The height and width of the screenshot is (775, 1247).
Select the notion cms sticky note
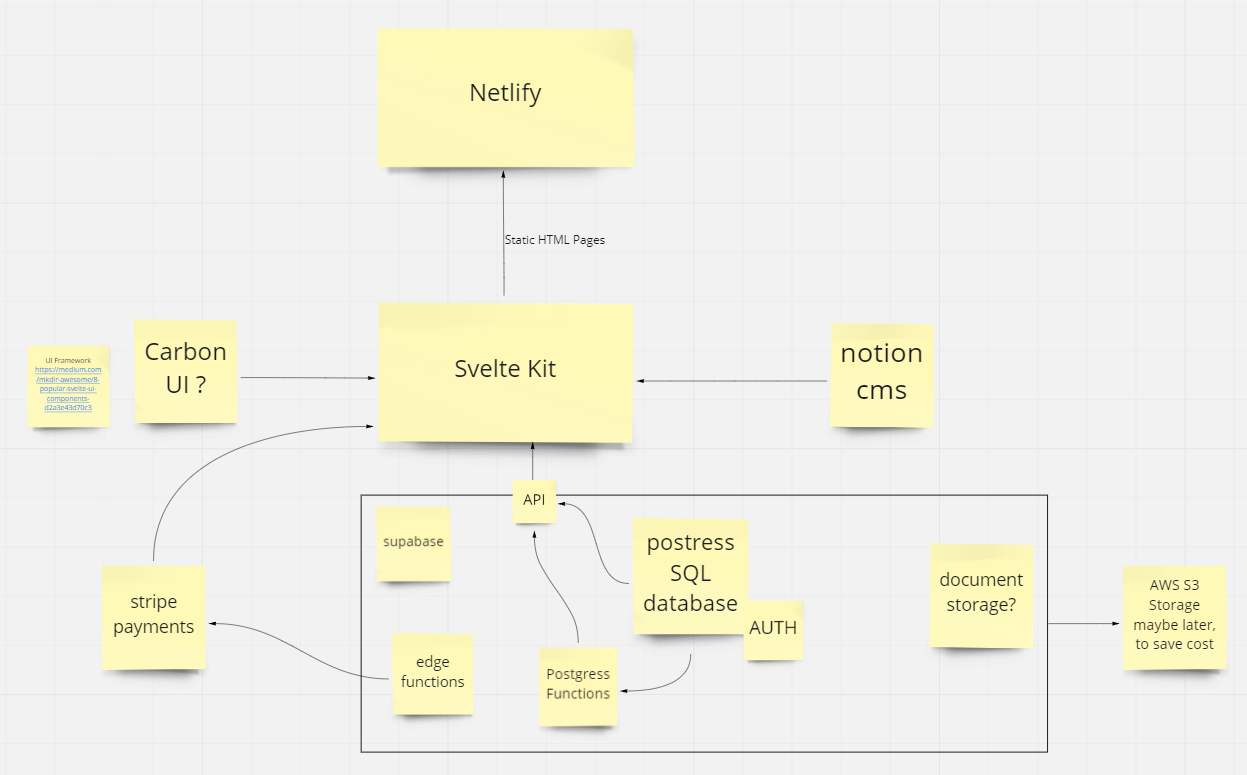[x=881, y=375]
